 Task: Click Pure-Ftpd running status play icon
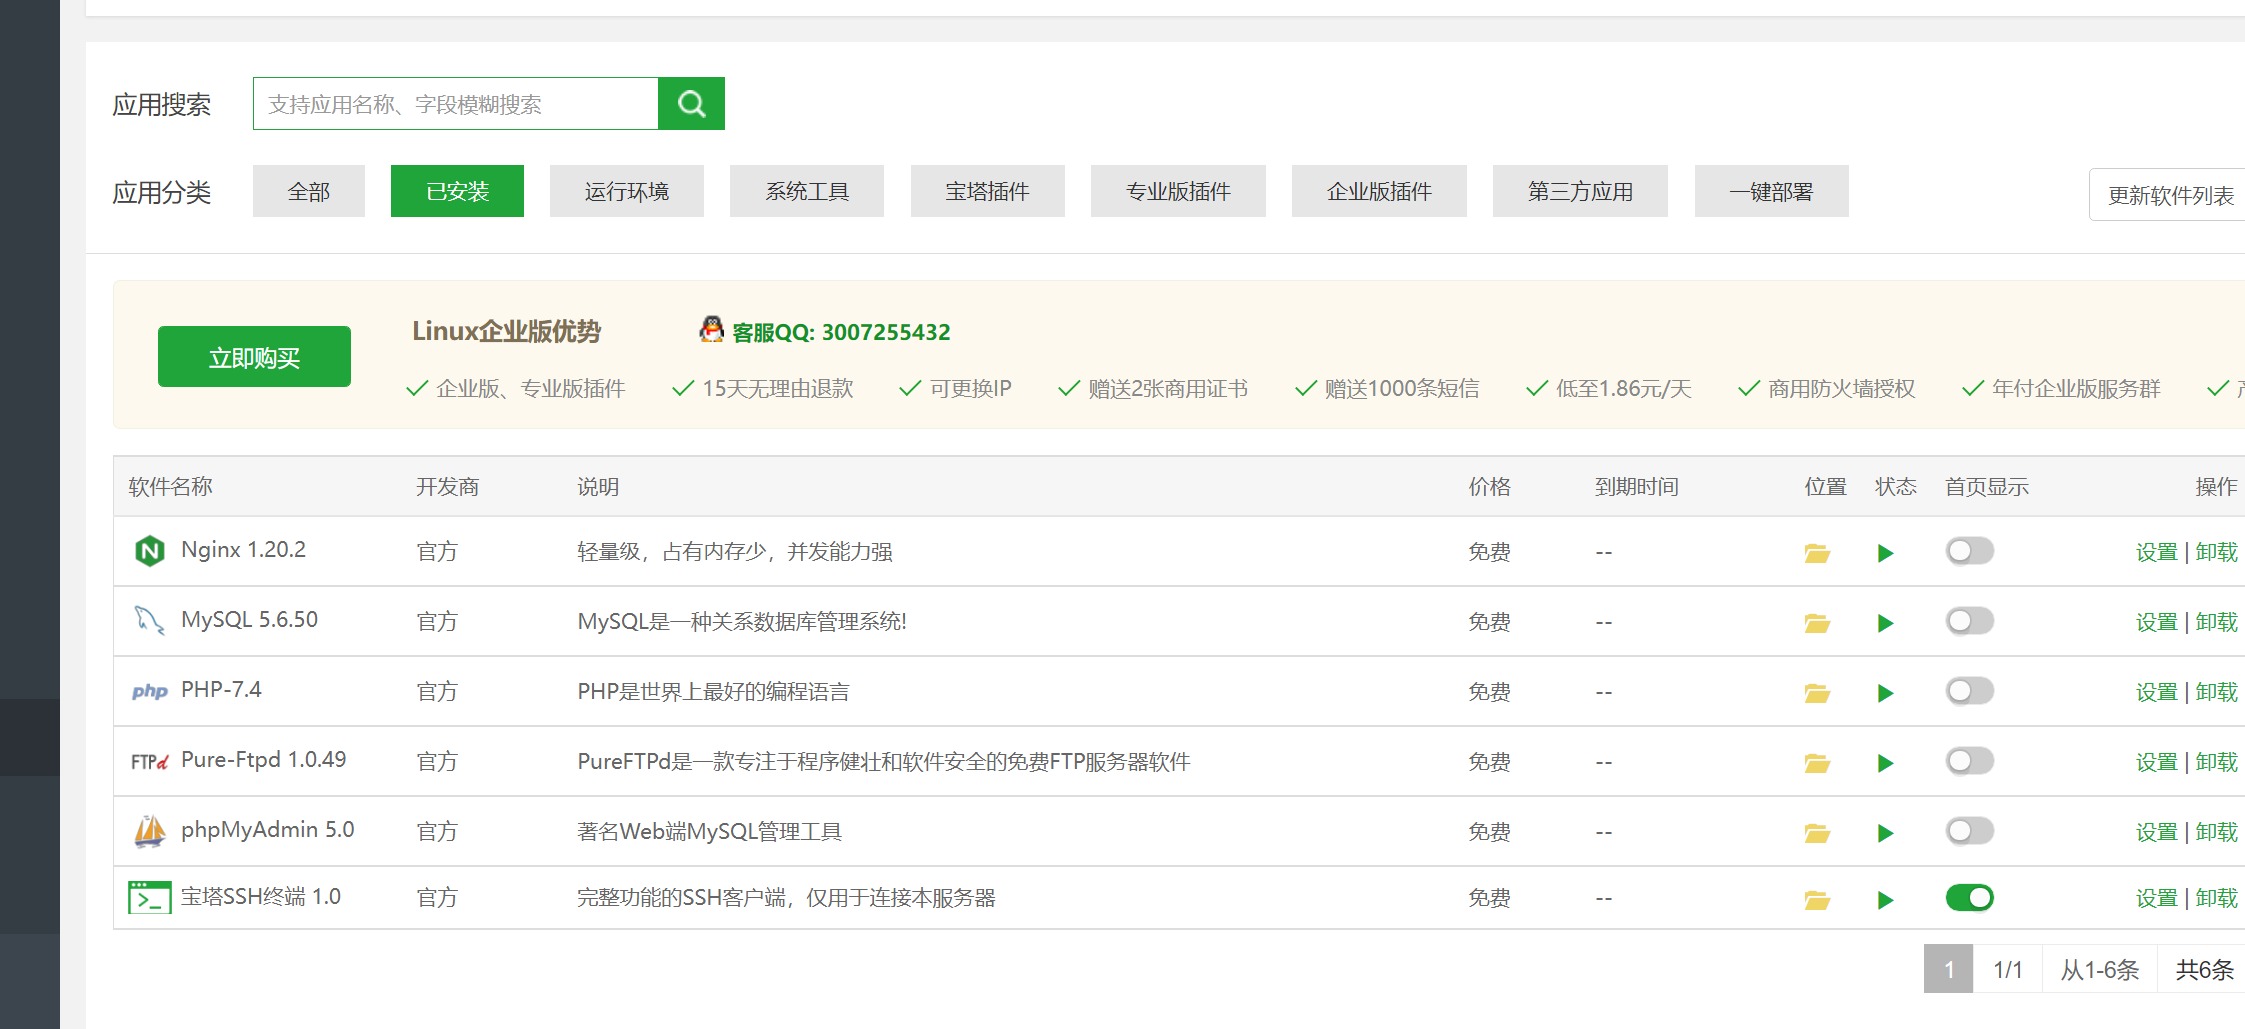1885,763
